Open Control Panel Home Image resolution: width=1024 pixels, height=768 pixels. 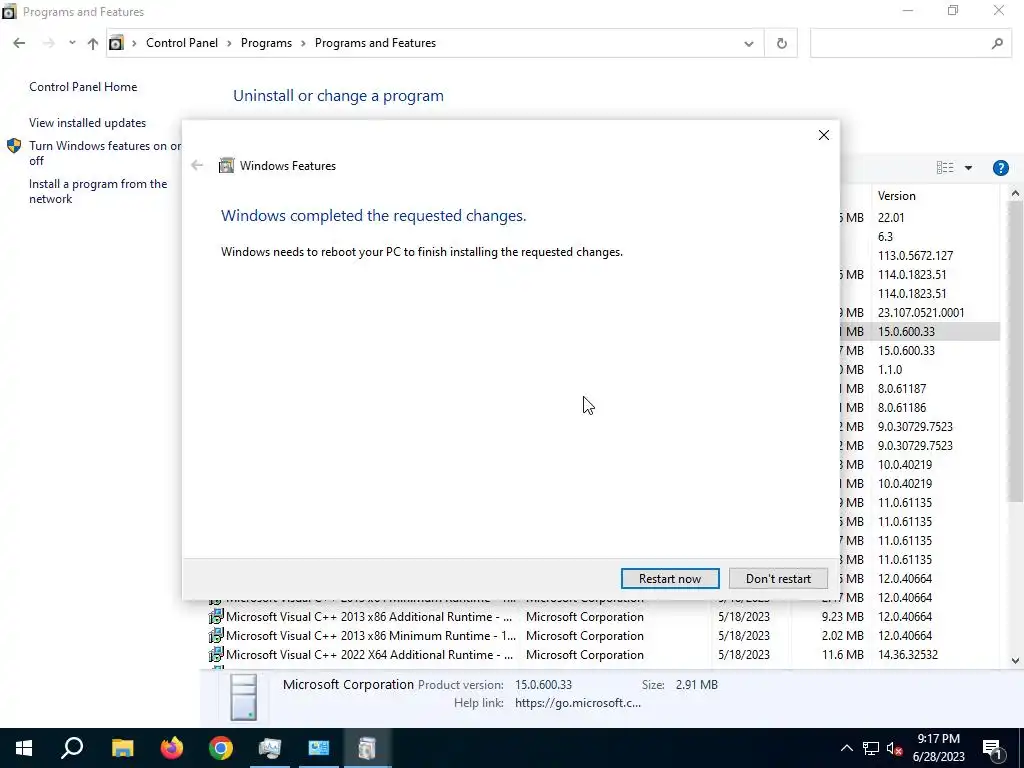click(83, 87)
